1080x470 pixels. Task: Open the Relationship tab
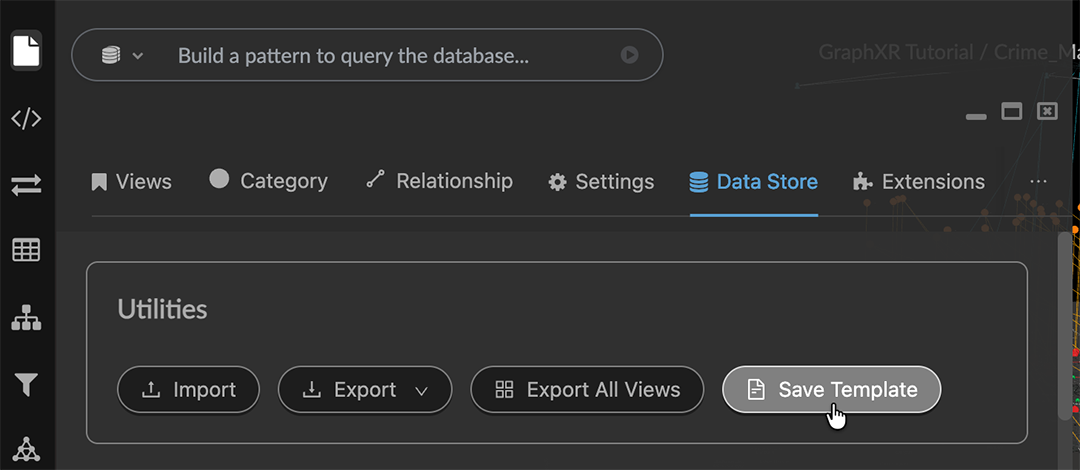pyautogui.click(x=439, y=181)
